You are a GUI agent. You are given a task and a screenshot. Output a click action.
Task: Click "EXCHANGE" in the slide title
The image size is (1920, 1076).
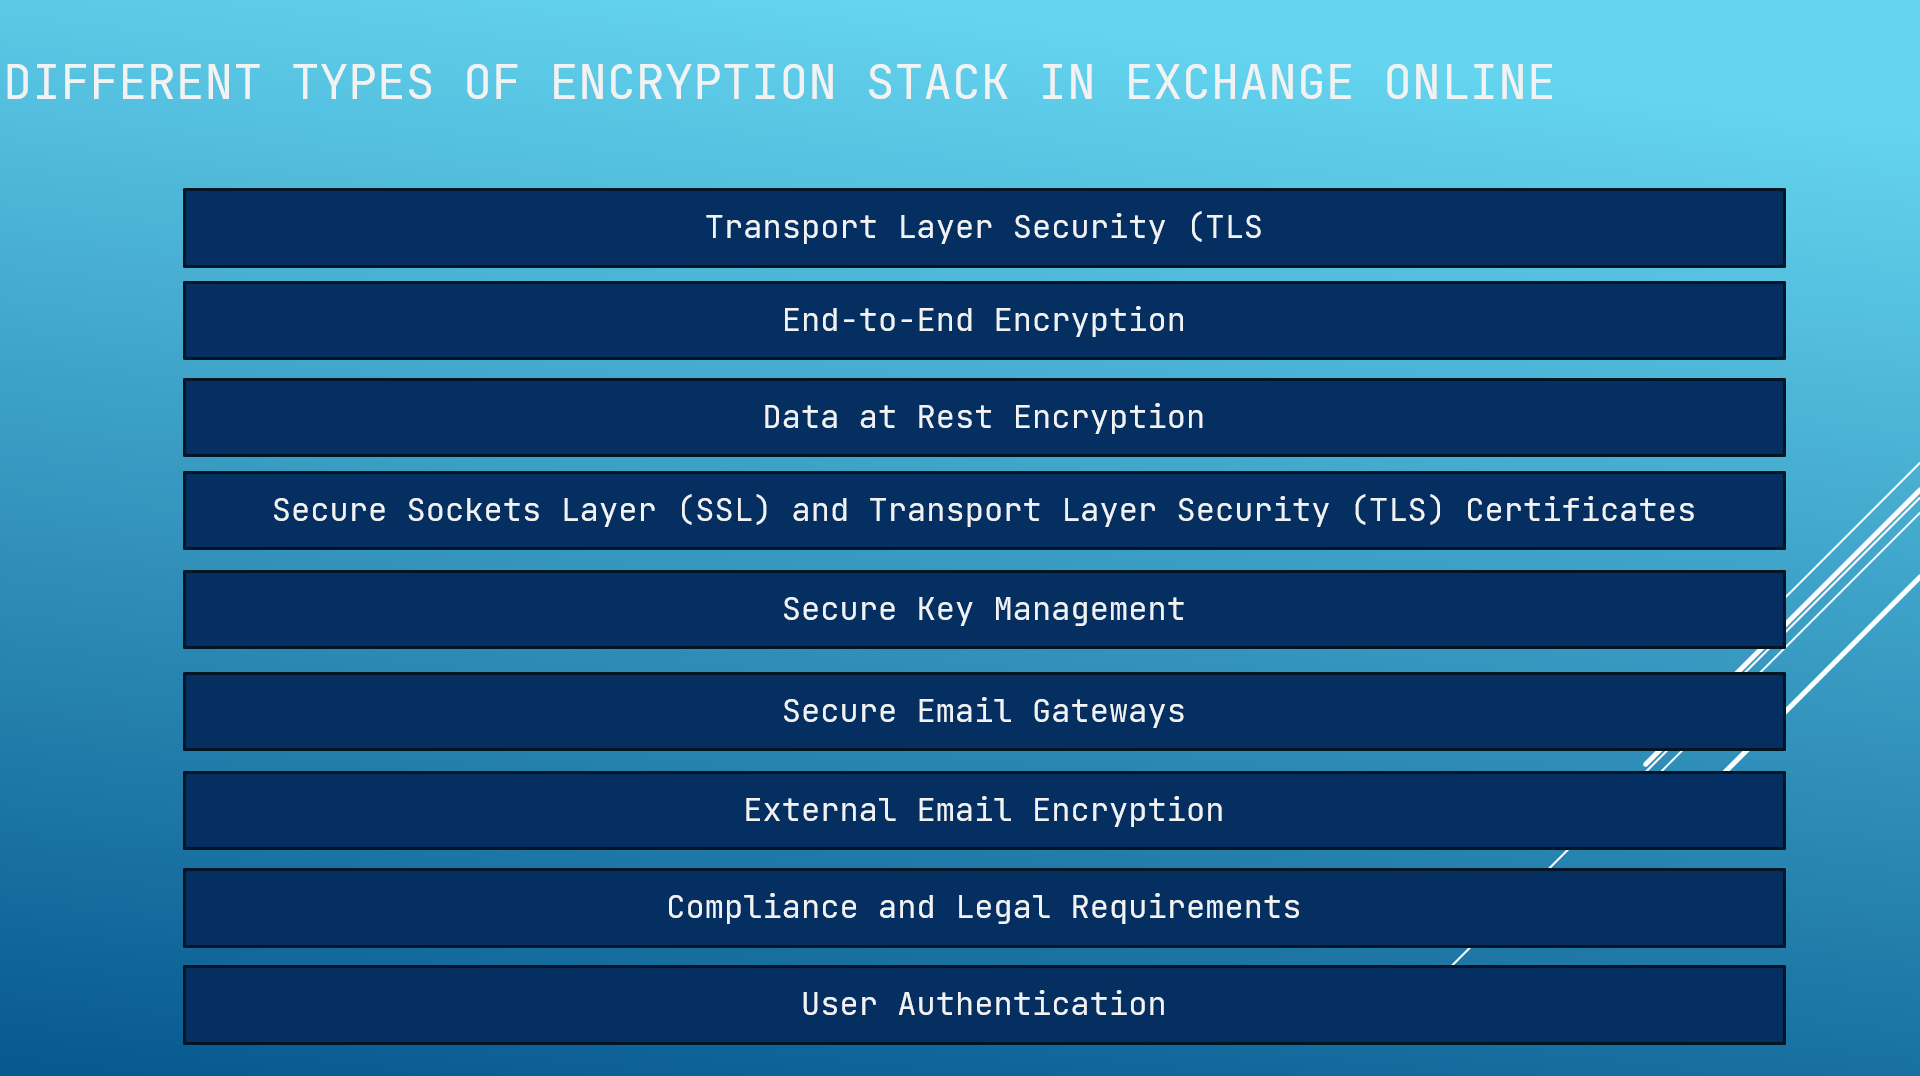pyautogui.click(x=1240, y=83)
